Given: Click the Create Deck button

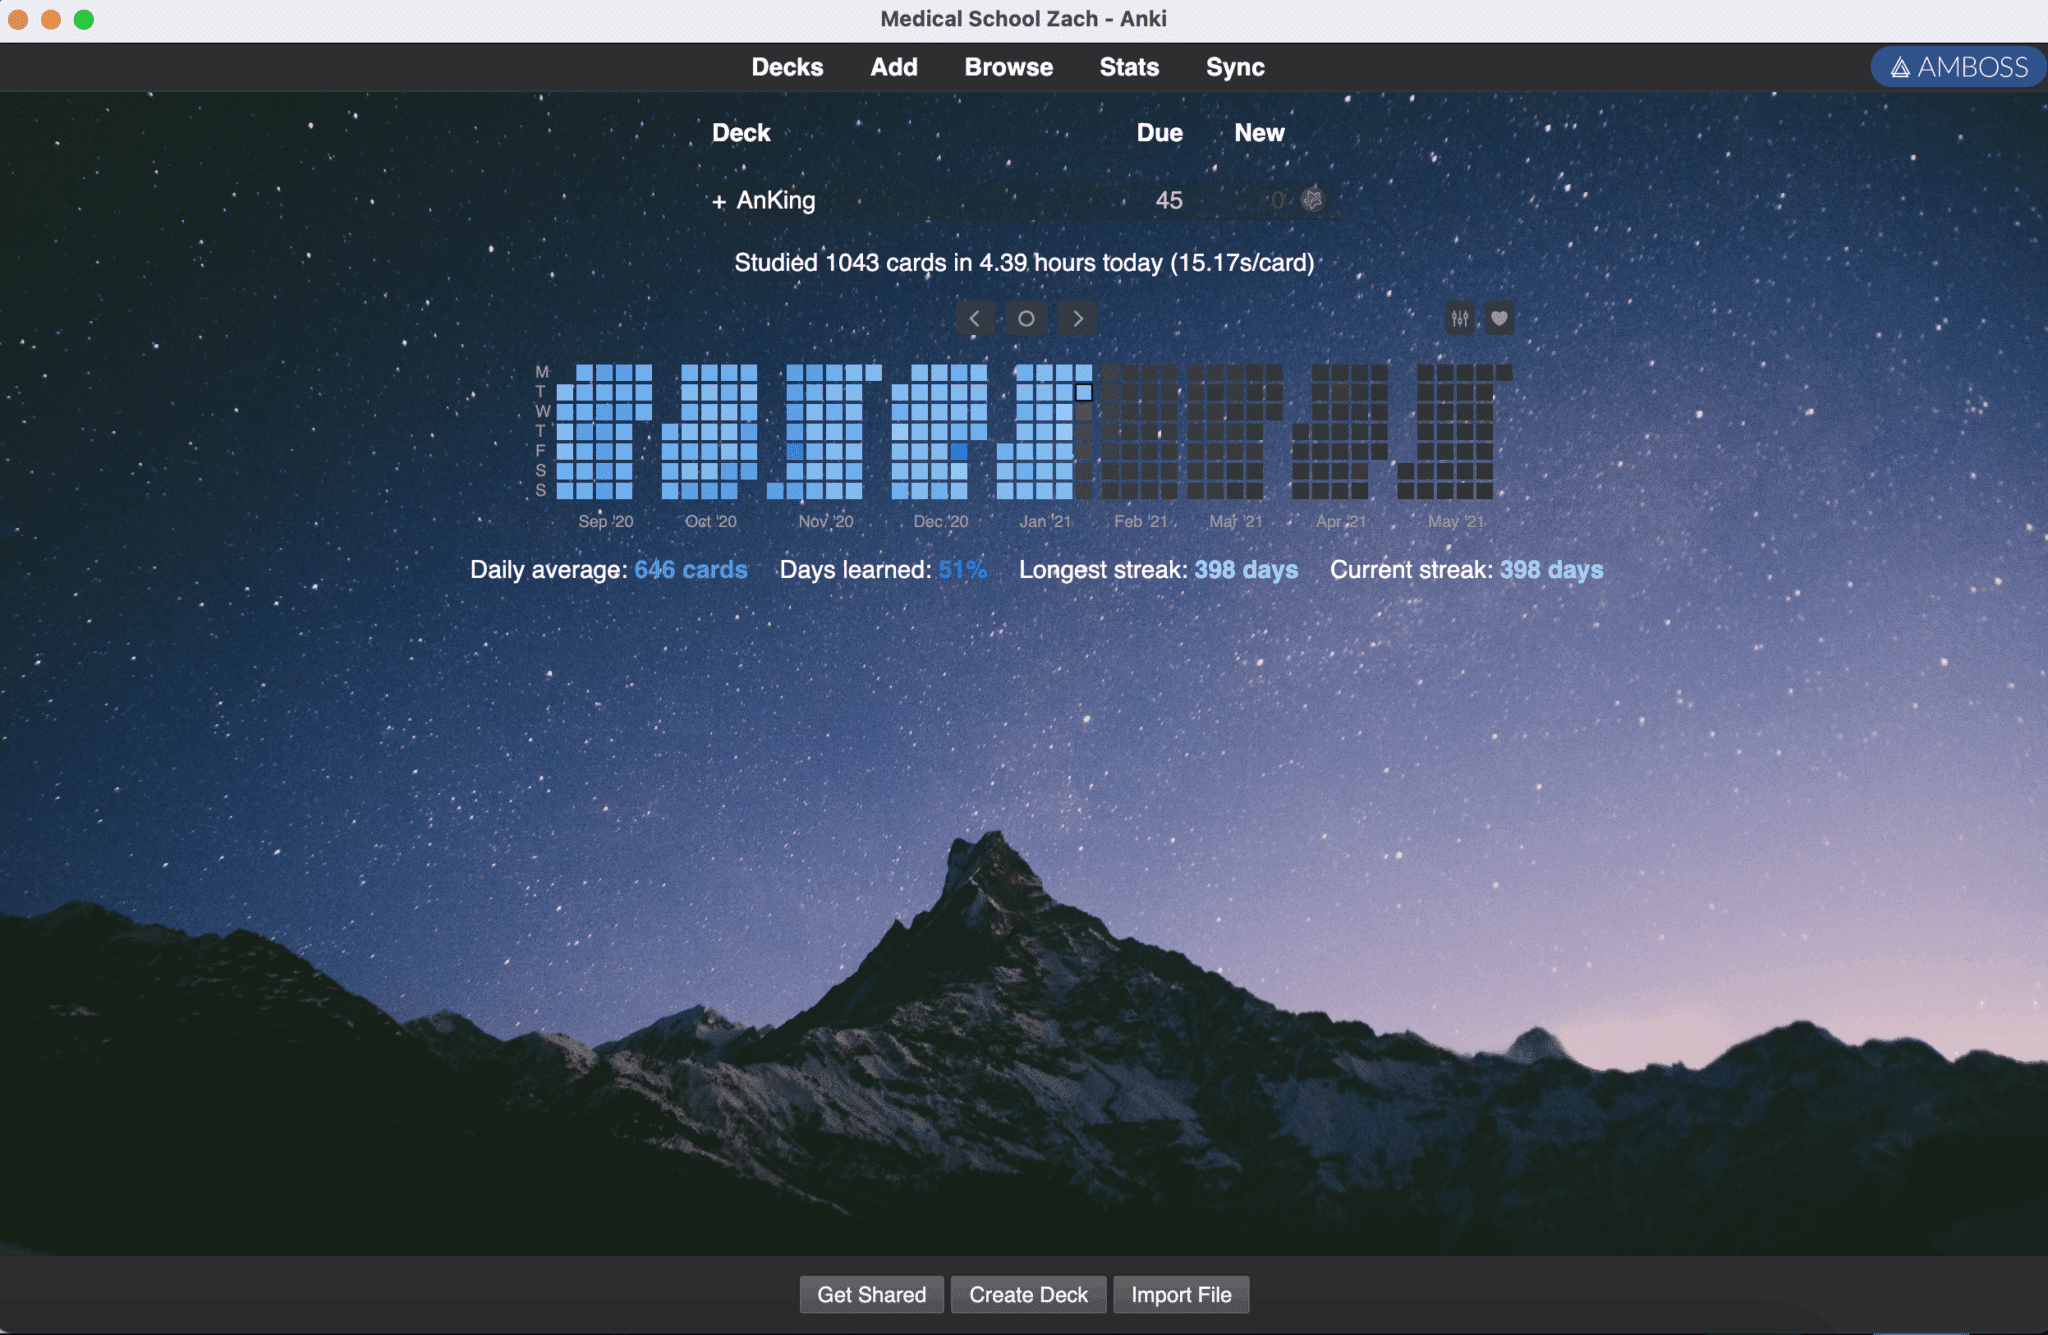Looking at the screenshot, I should (1028, 1294).
